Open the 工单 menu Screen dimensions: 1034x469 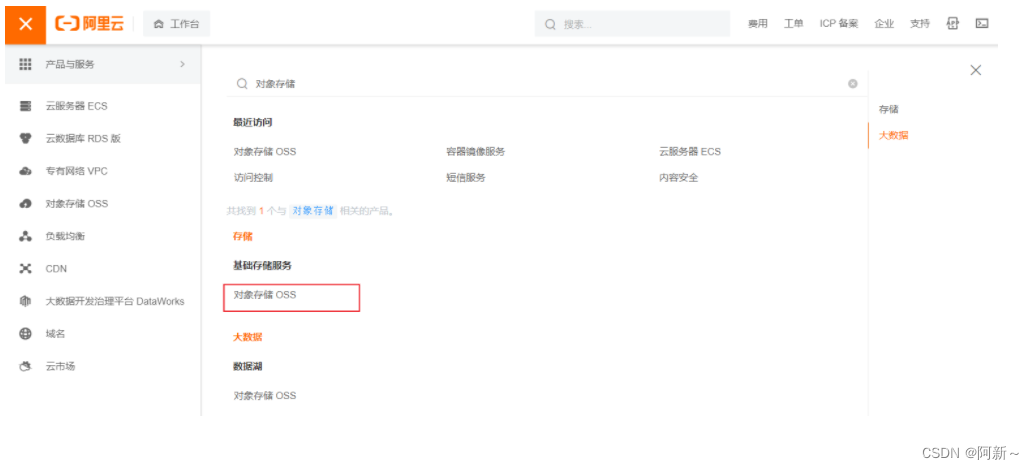[793, 24]
